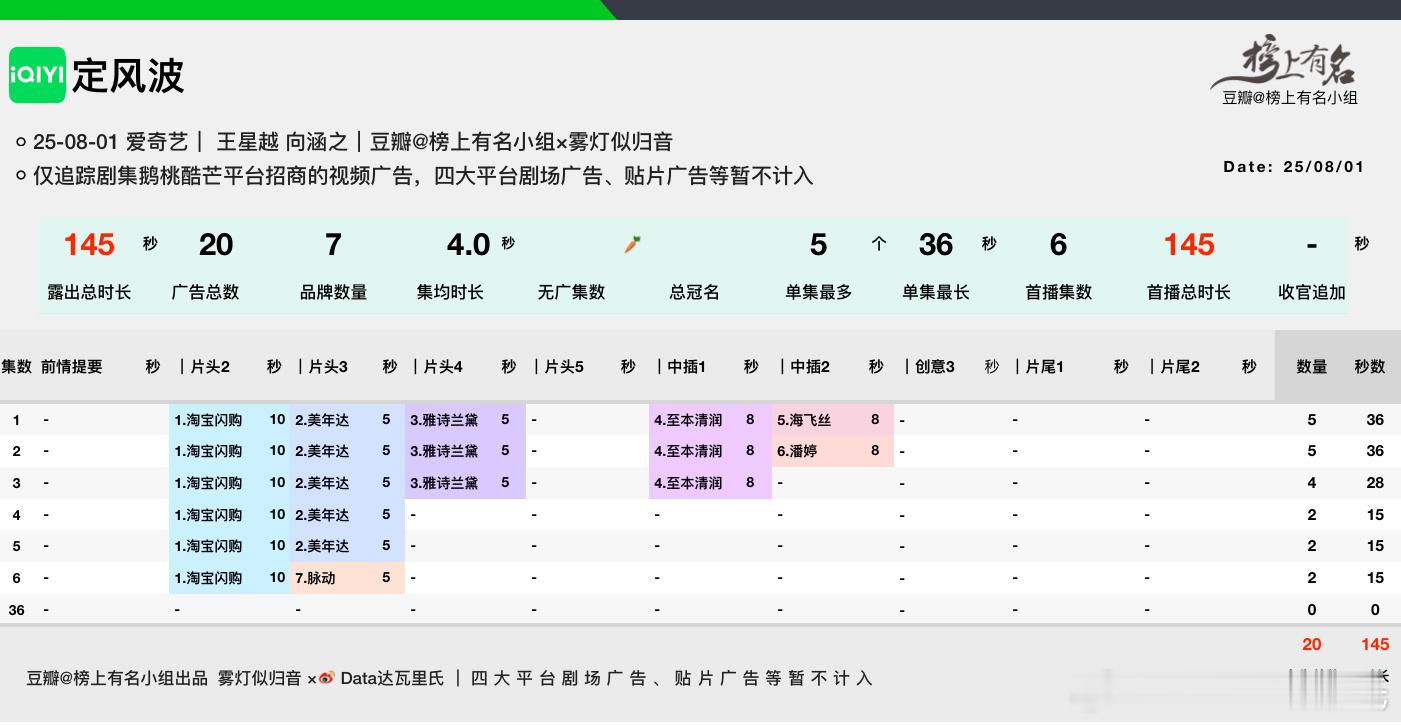Screen dimensions: 1401x726
Task: Click 2.美年达 in episode 1 row
Action: pyautogui.click(x=322, y=420)
